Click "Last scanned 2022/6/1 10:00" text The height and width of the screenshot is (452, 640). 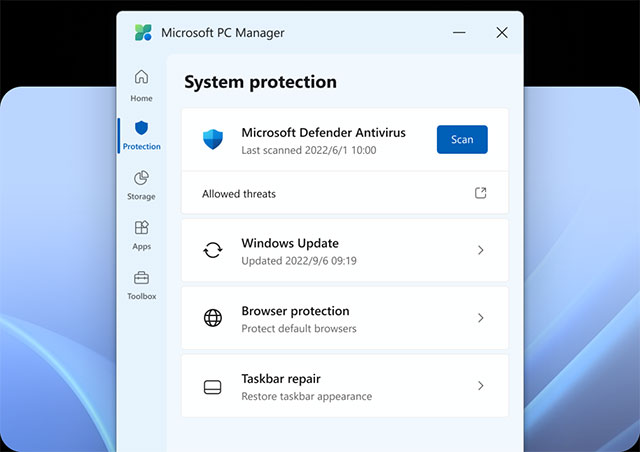pos(309,150)
